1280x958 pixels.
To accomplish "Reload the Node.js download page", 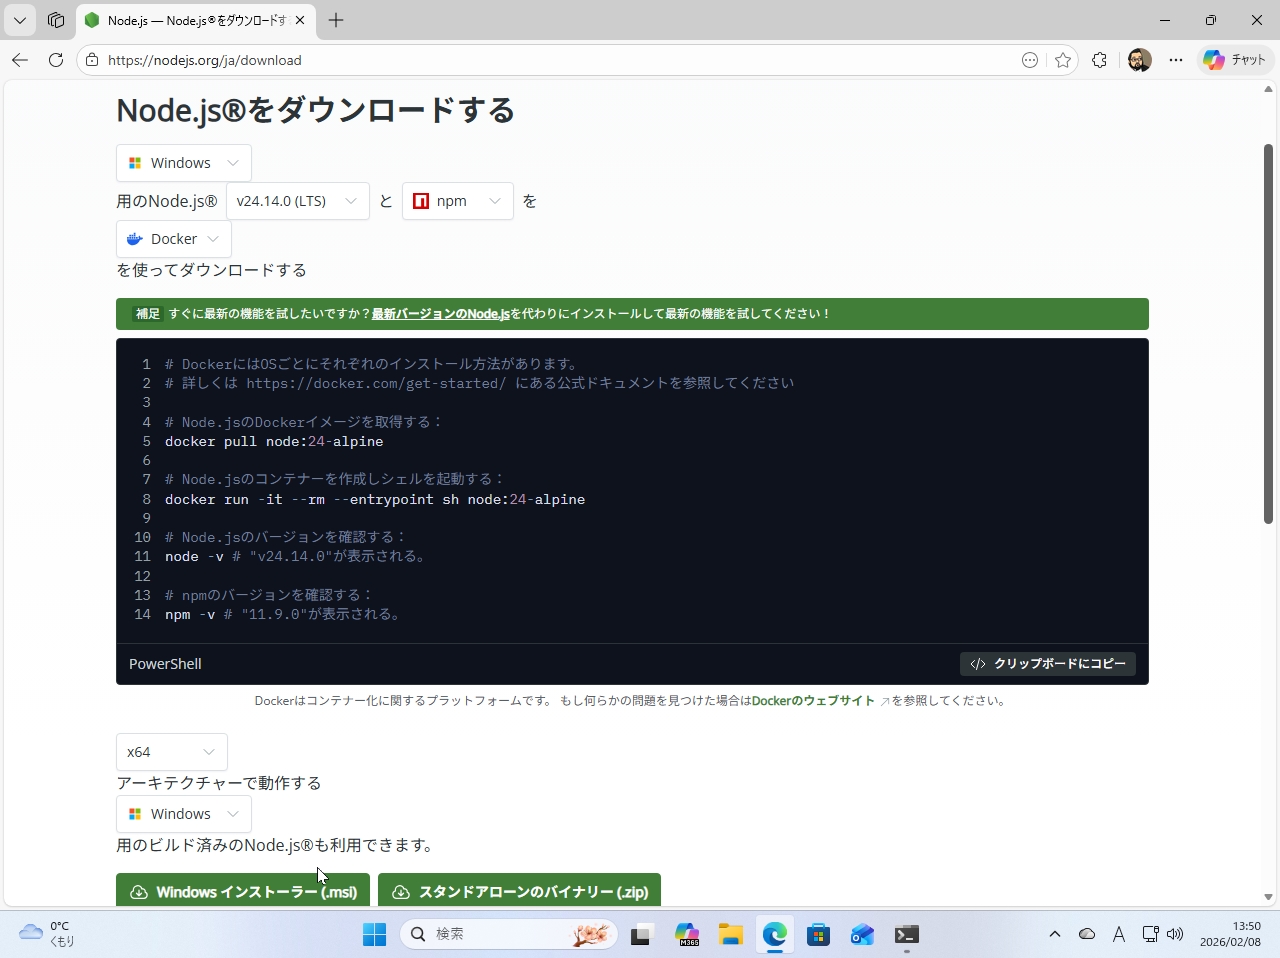I will tap(56, 60).
